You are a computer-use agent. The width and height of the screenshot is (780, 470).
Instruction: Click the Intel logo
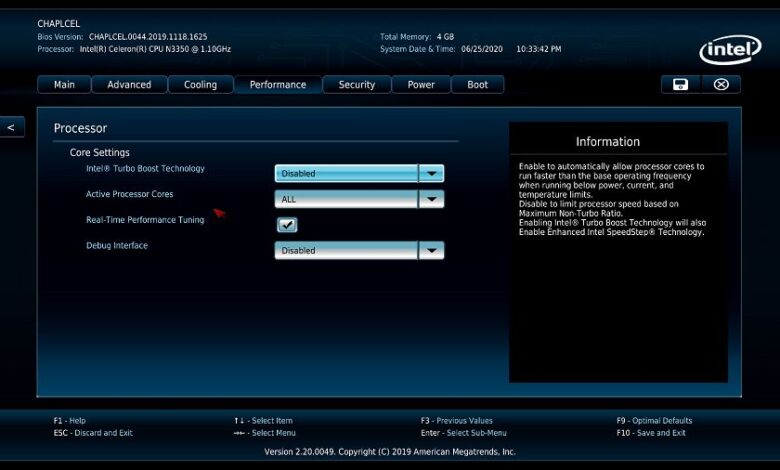pyautogui.click(x=730, y=49)
